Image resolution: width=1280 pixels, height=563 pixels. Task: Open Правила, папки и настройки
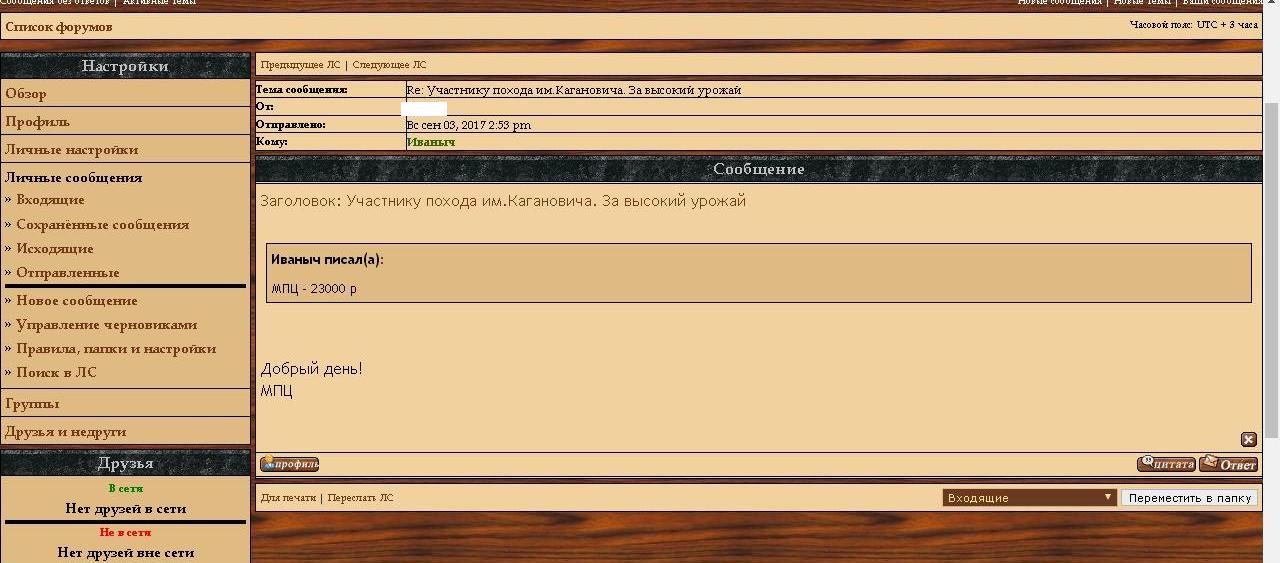116,349
